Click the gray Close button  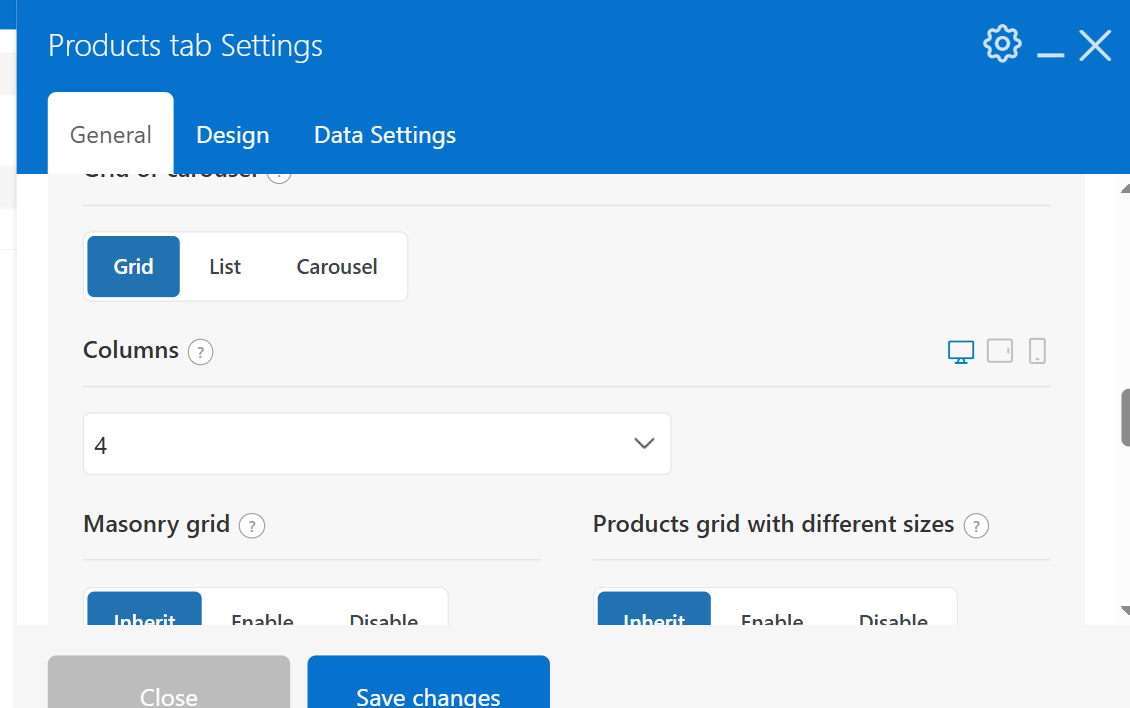(x=169, y=681)
